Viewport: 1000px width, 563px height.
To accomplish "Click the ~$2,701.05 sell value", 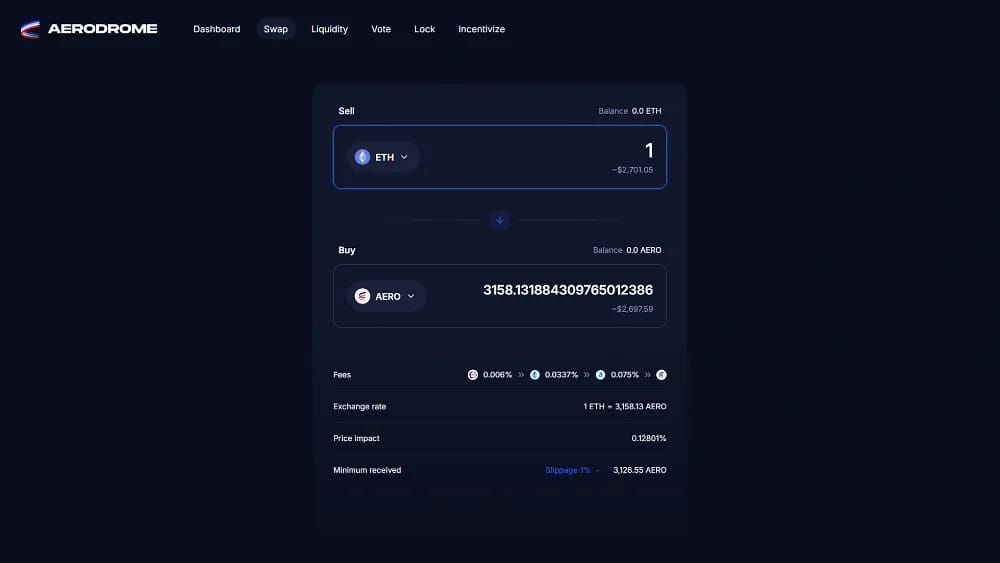I will click(x=632, y=170).
